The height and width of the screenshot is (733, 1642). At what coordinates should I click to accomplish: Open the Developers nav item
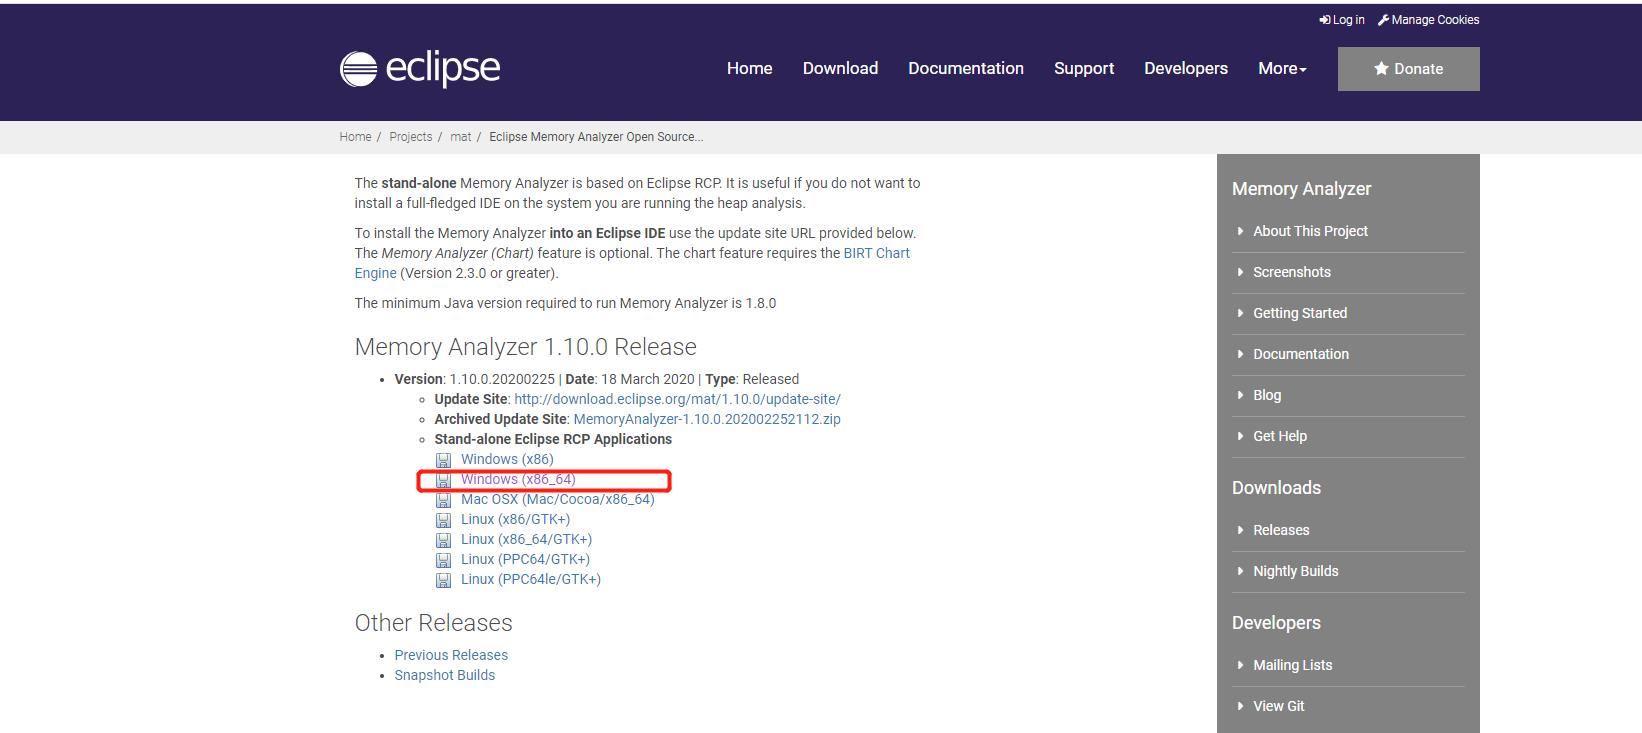point(1186,68)
